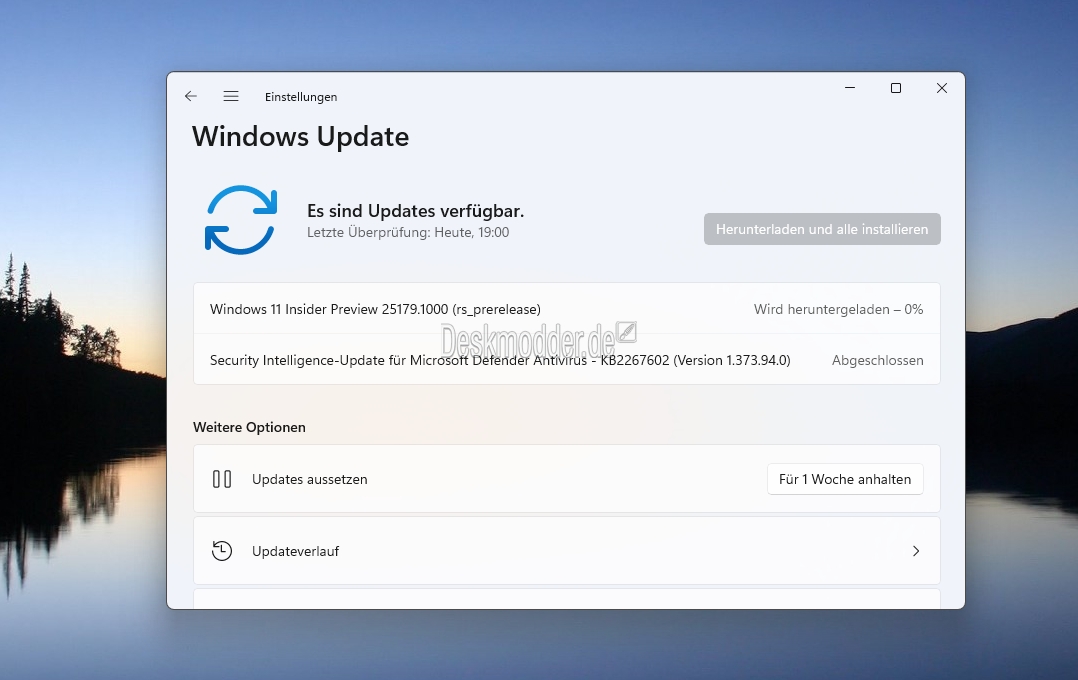This screenshot has width=1078, height=680.
Task: Click the Weitere Optionen heading
Action: tap(249, 427)
